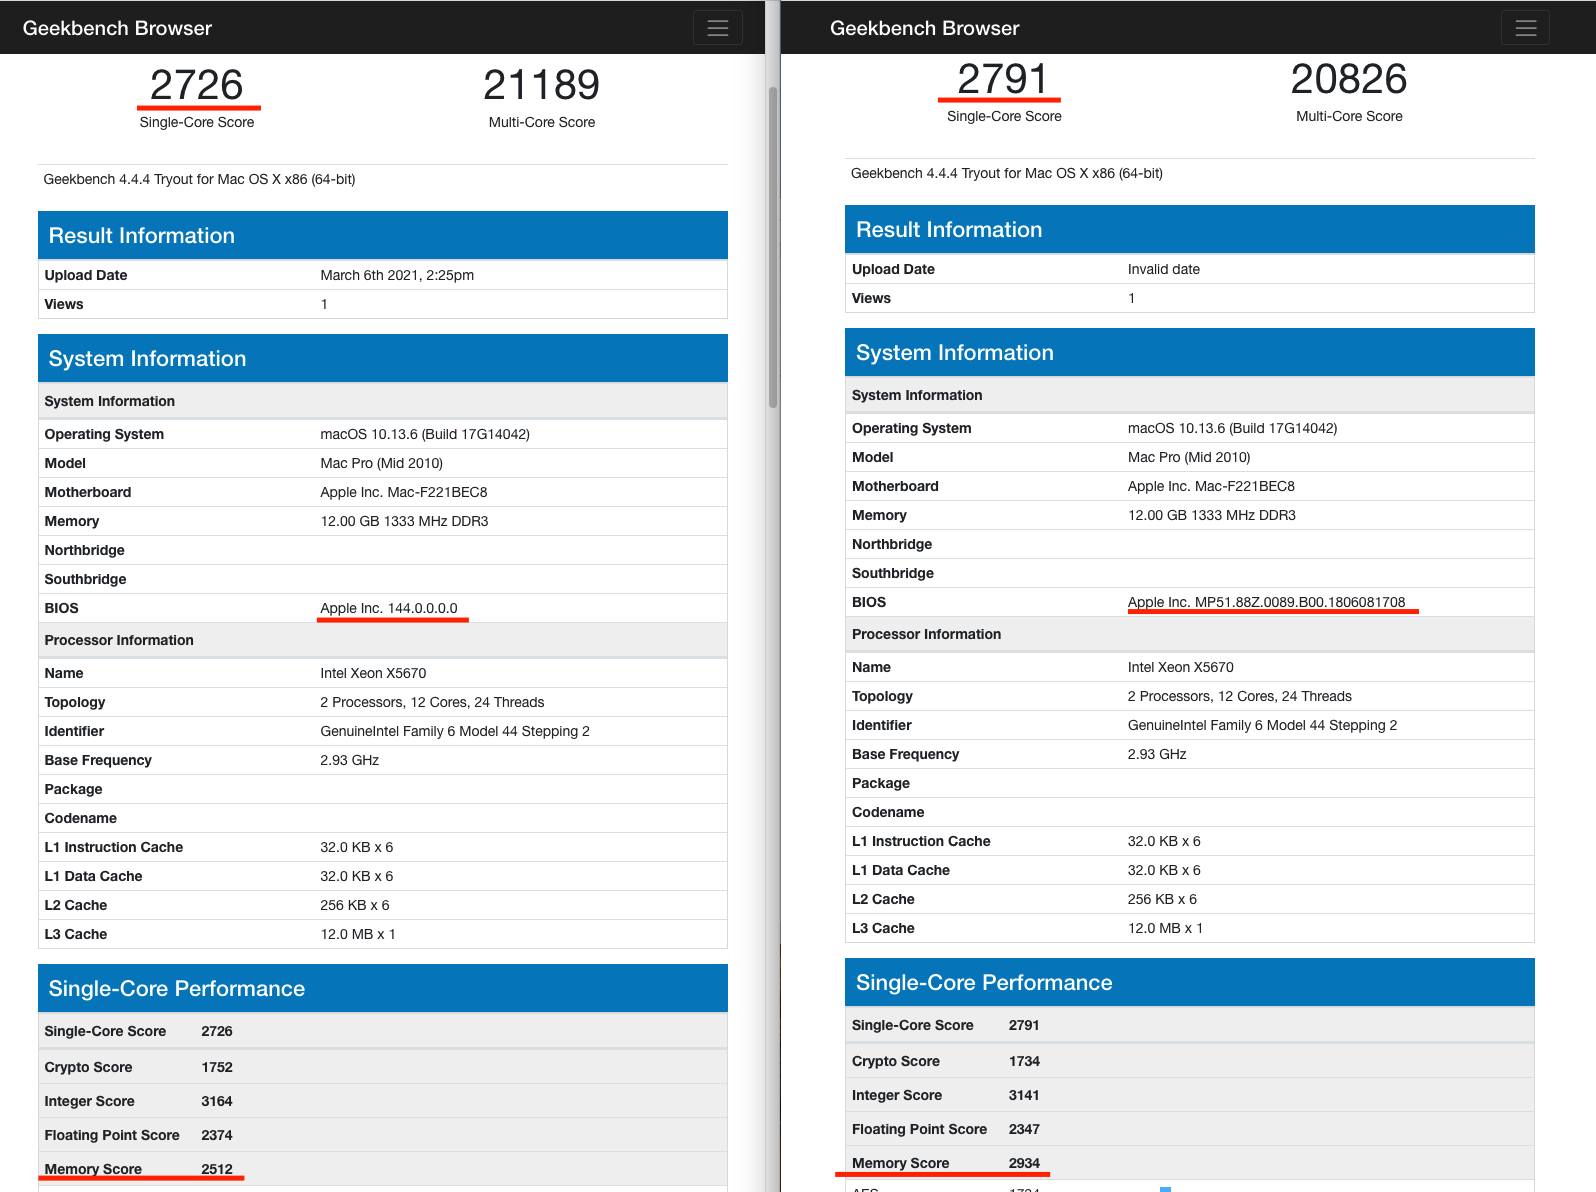Click Motherboard 'Mac-F221BEC8' in left window
The width and height of the screenshot is (1596, 1192).
(x=437, y=492)
